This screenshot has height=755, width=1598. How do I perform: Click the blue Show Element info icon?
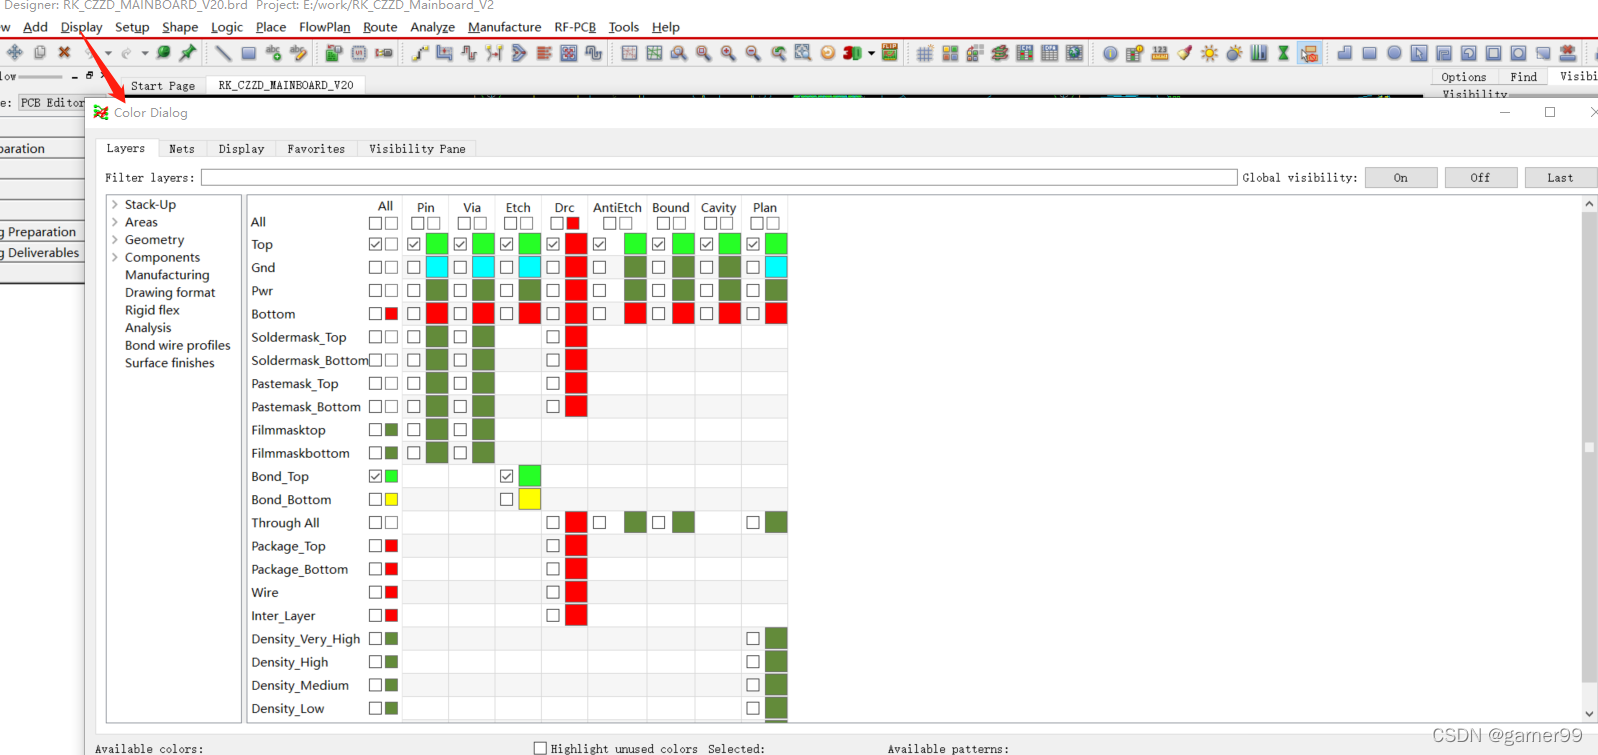(1110, 53)
